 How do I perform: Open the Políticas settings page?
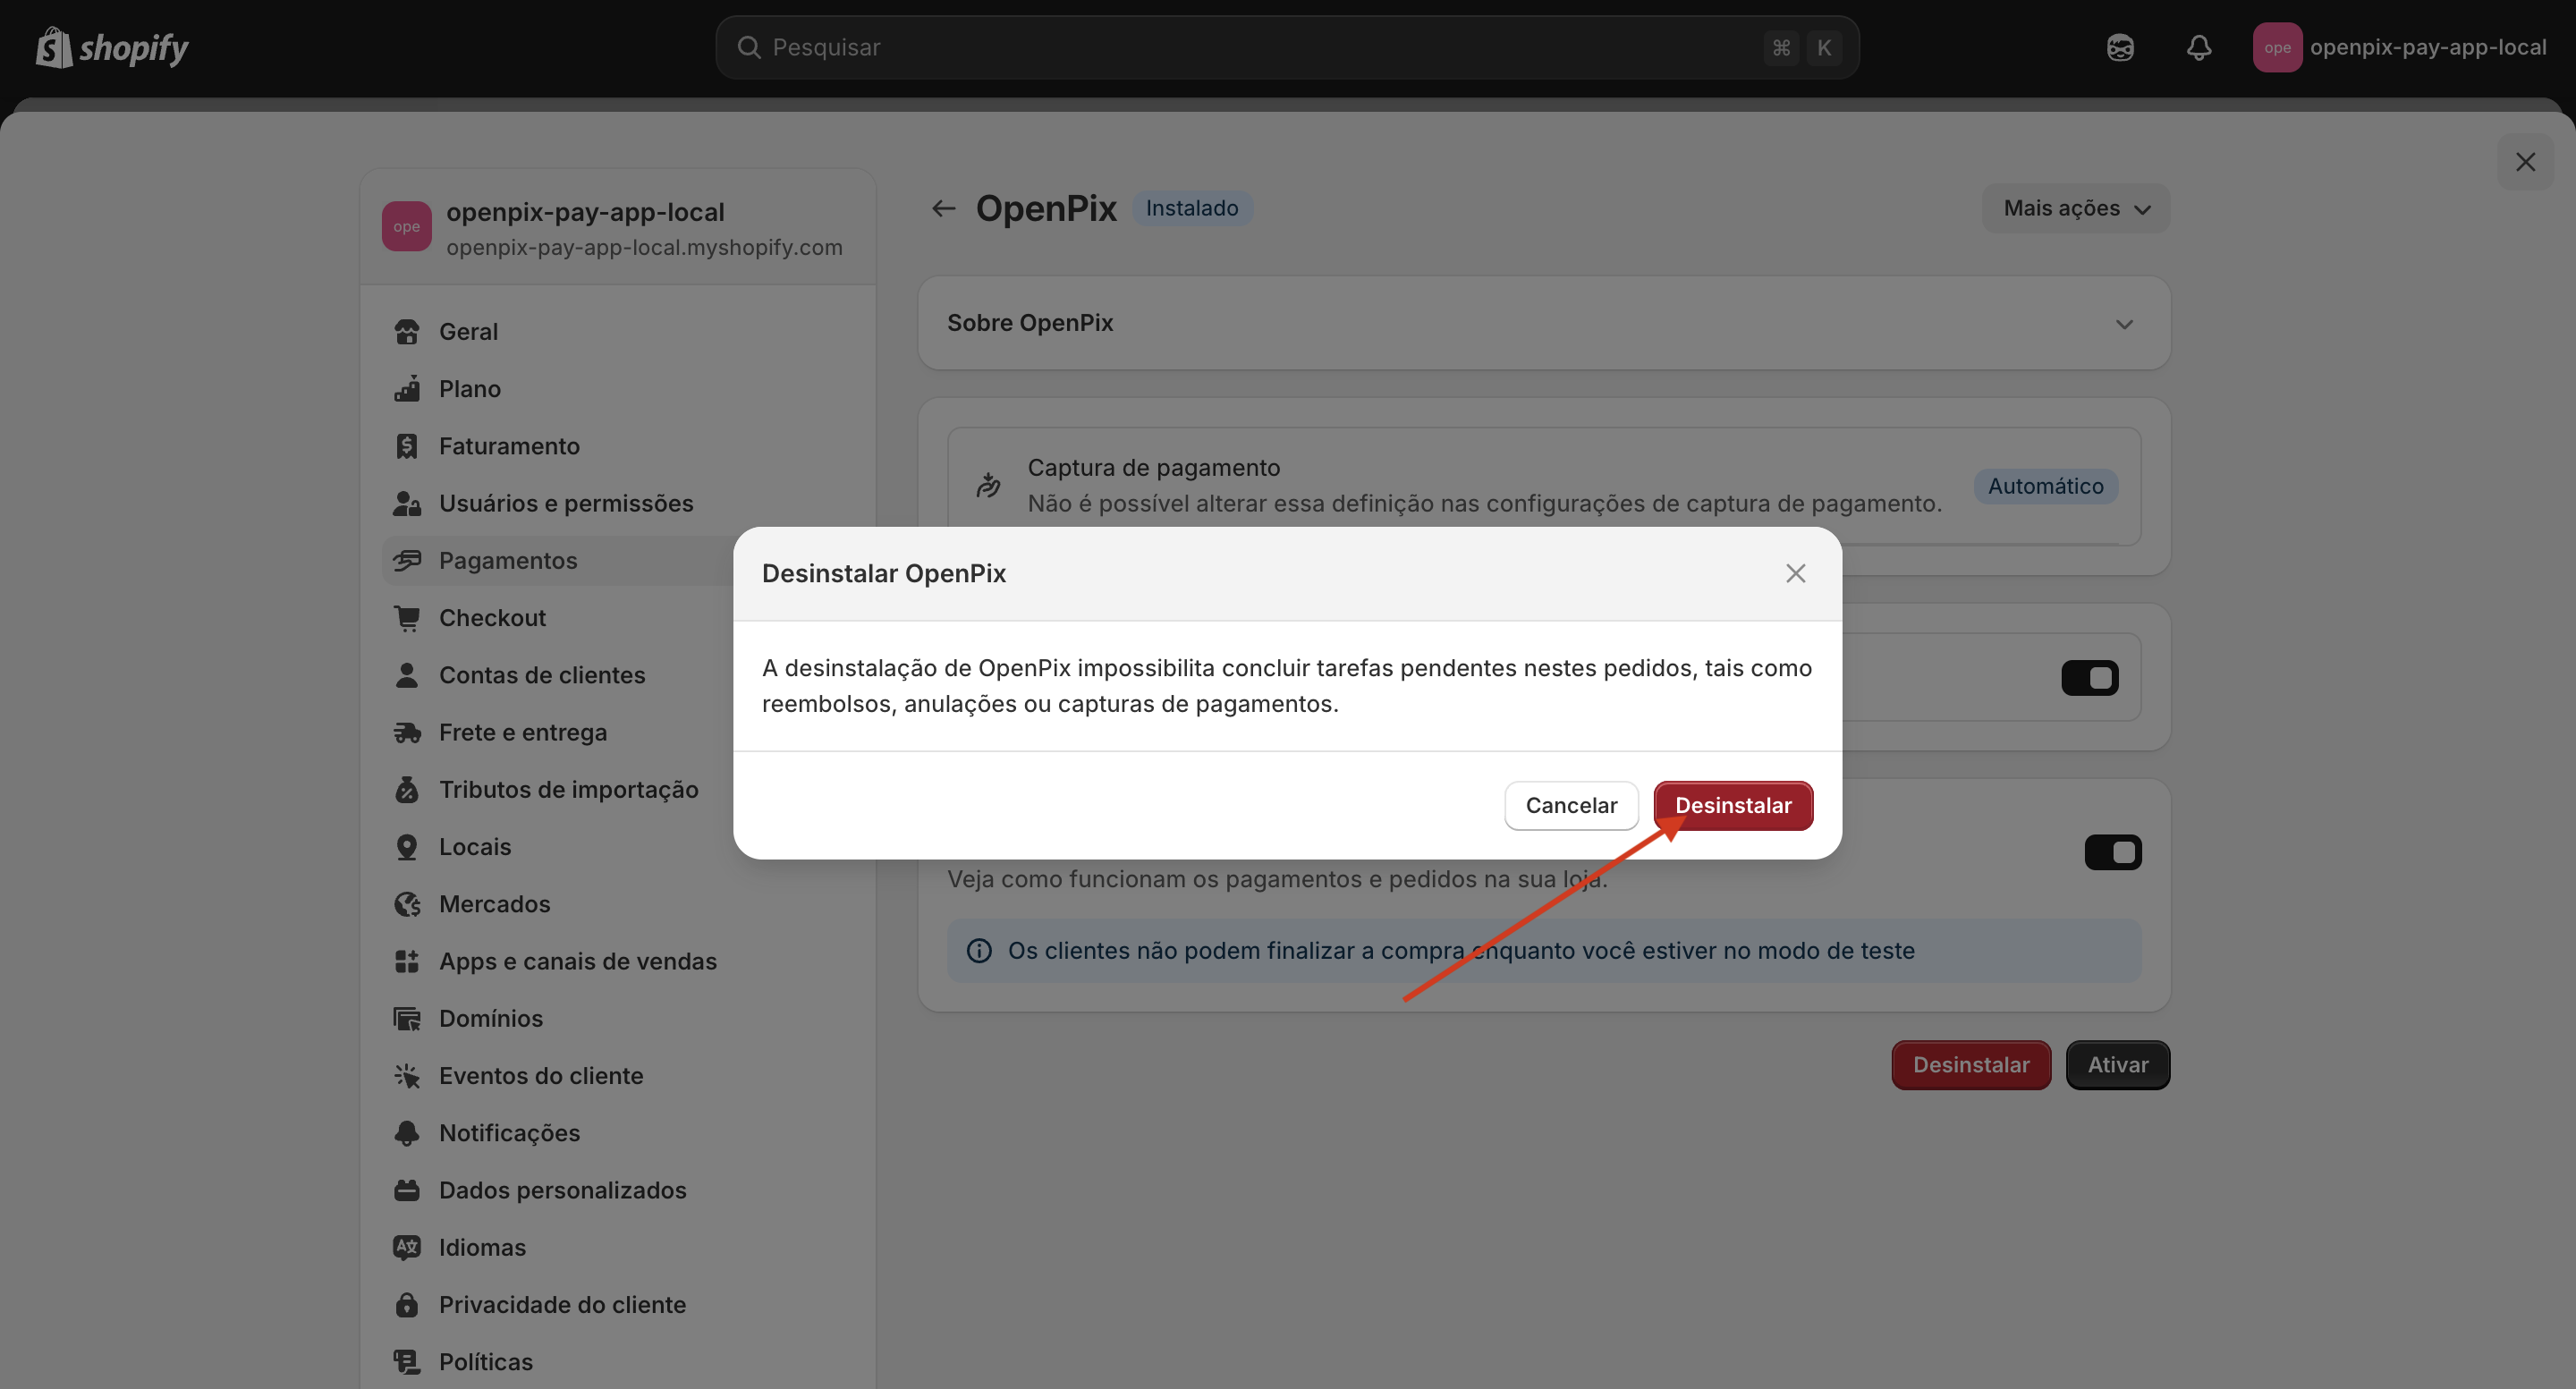(486, 1362)
